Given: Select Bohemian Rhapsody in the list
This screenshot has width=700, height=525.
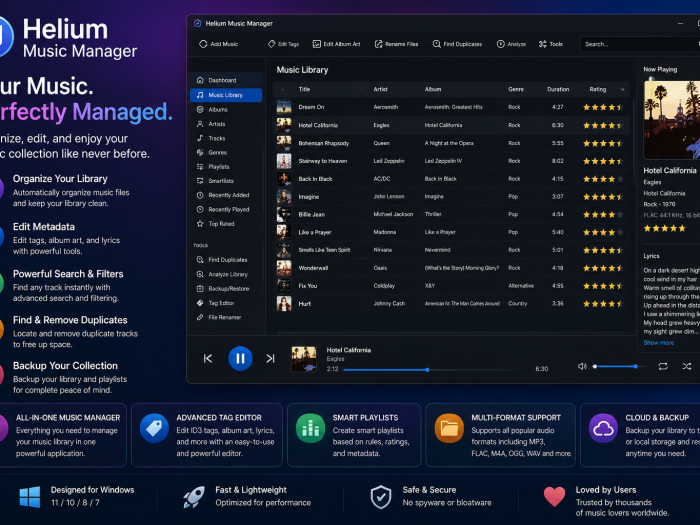Looking at the screenshot, I should (x=451, y=143).
